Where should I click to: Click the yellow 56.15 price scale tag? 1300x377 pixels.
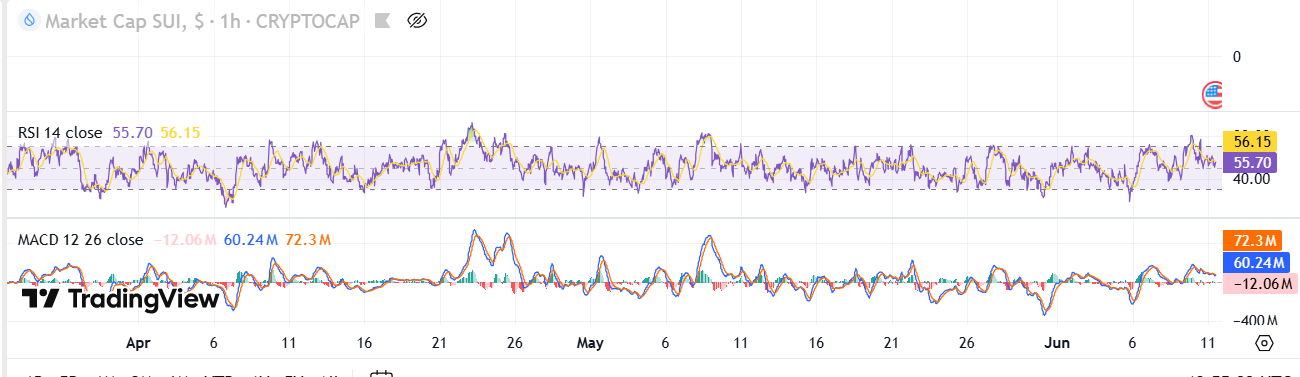pyautogui.click(x=1251, y=142)
